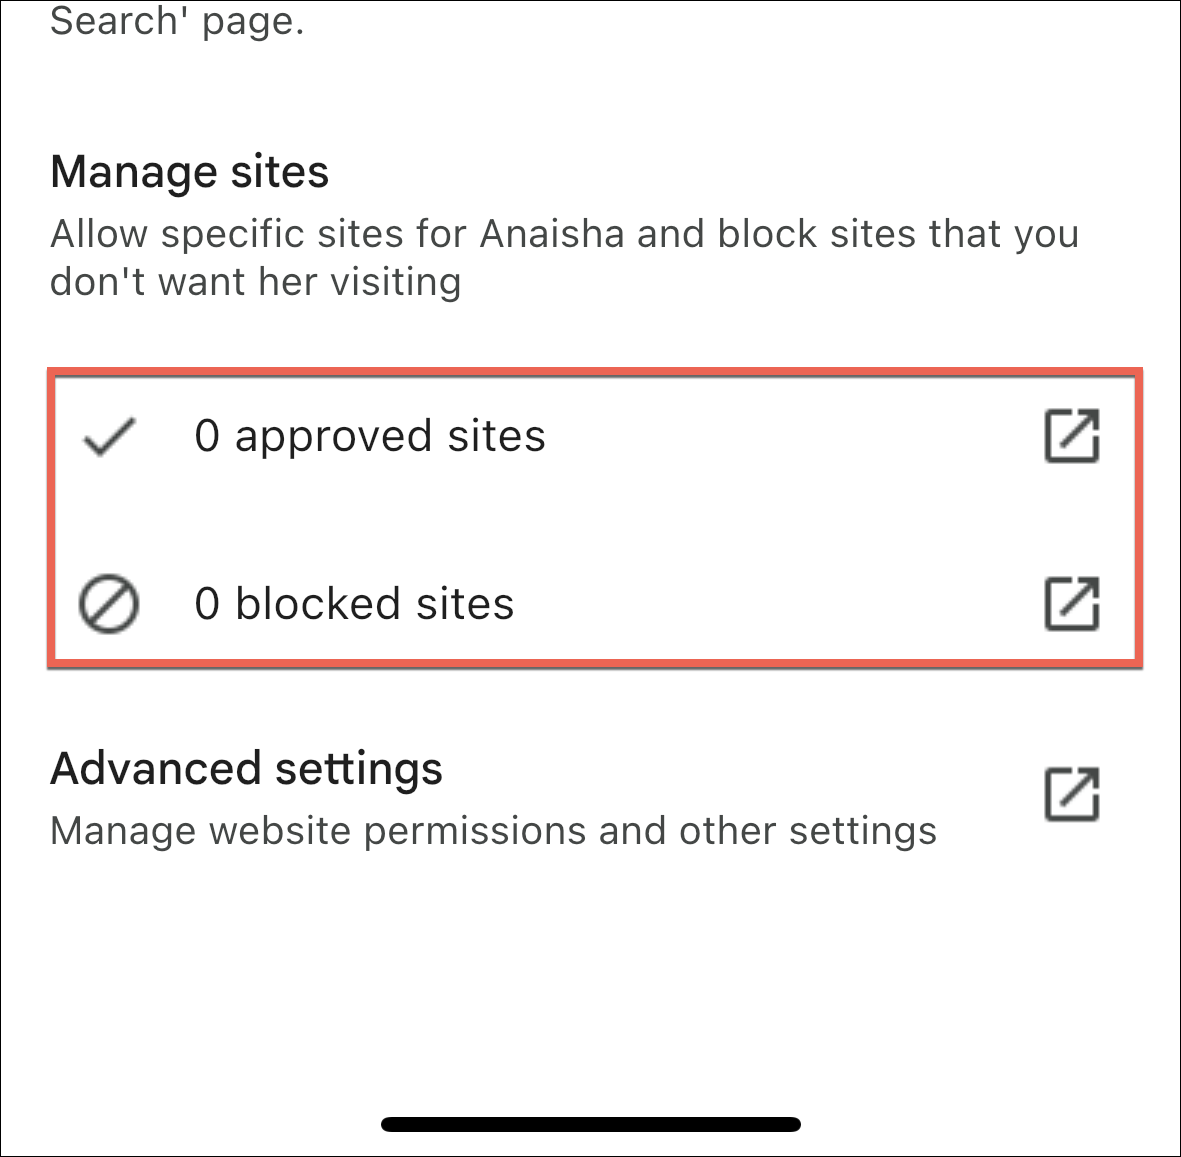Click the word 'sites' in Manage sites heading
1181x1157 pixels.
[279, 172]
